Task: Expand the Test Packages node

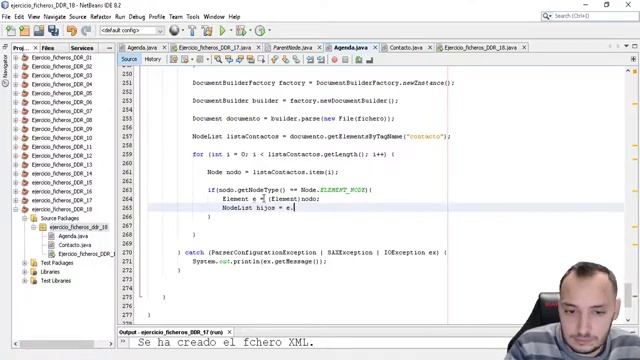Action: pyautogui.click(x=25, y=263)
